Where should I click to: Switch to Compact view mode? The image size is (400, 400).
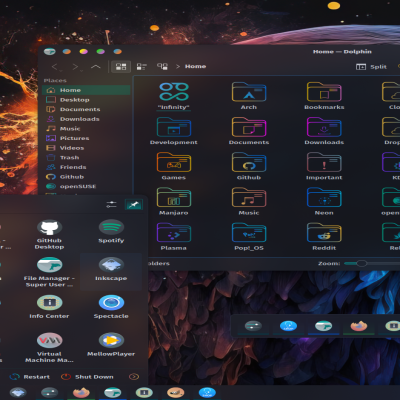pos(141,67)
